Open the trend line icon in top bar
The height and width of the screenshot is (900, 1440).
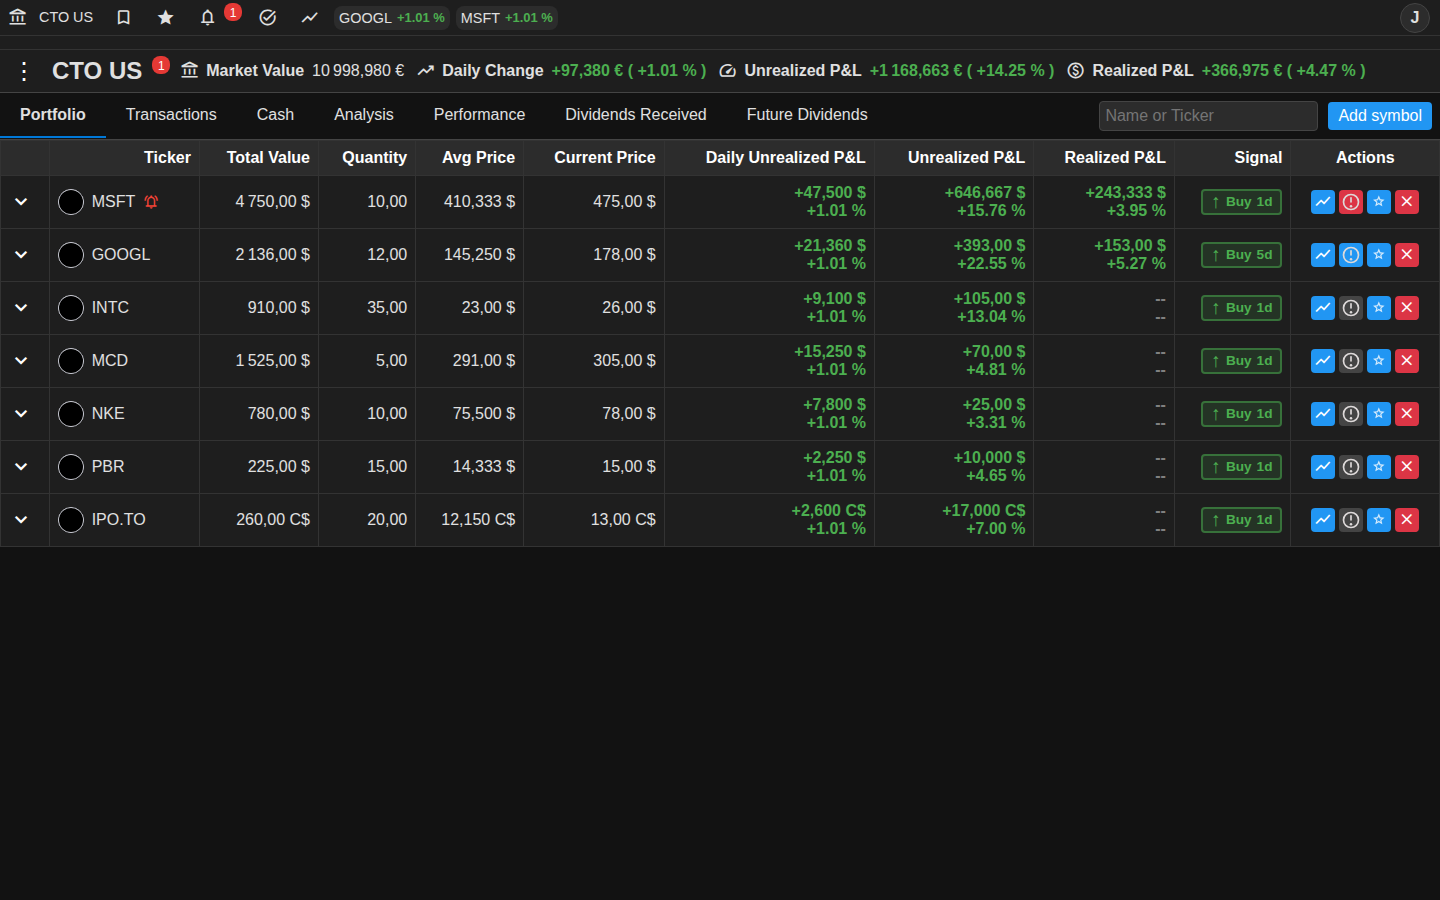pyautogui.click(x=309, y=18)
